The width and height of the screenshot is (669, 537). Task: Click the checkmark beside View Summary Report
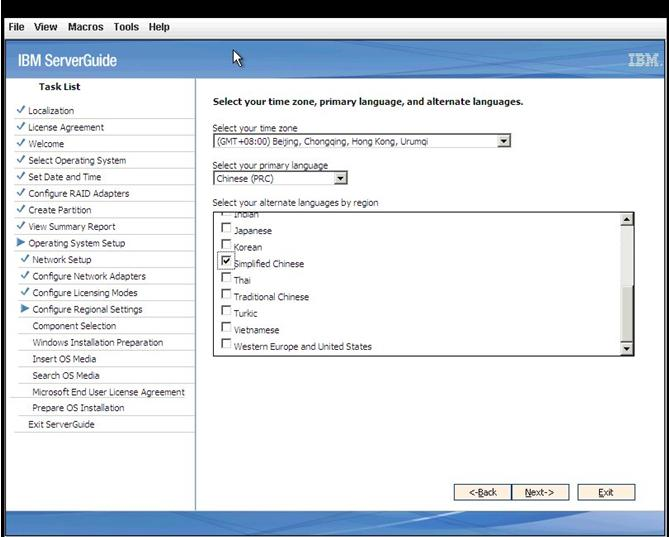20,226
